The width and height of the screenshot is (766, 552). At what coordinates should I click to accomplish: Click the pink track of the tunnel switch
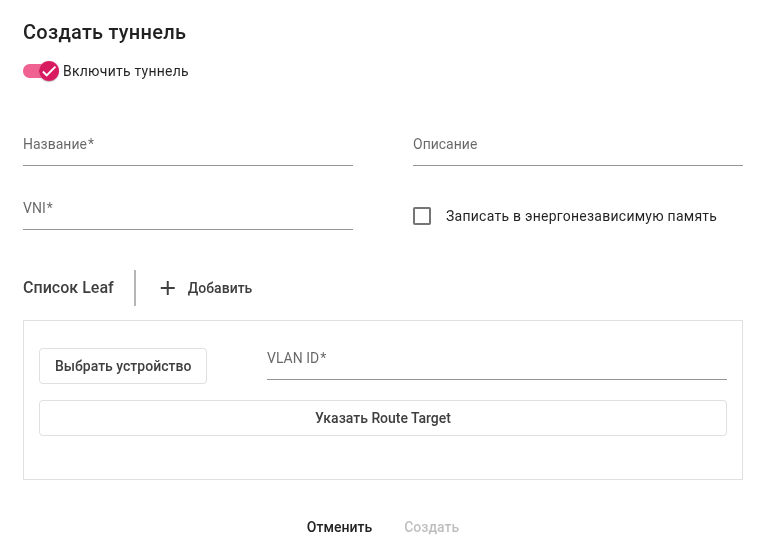pyautogui.click(x=30, y=71)
